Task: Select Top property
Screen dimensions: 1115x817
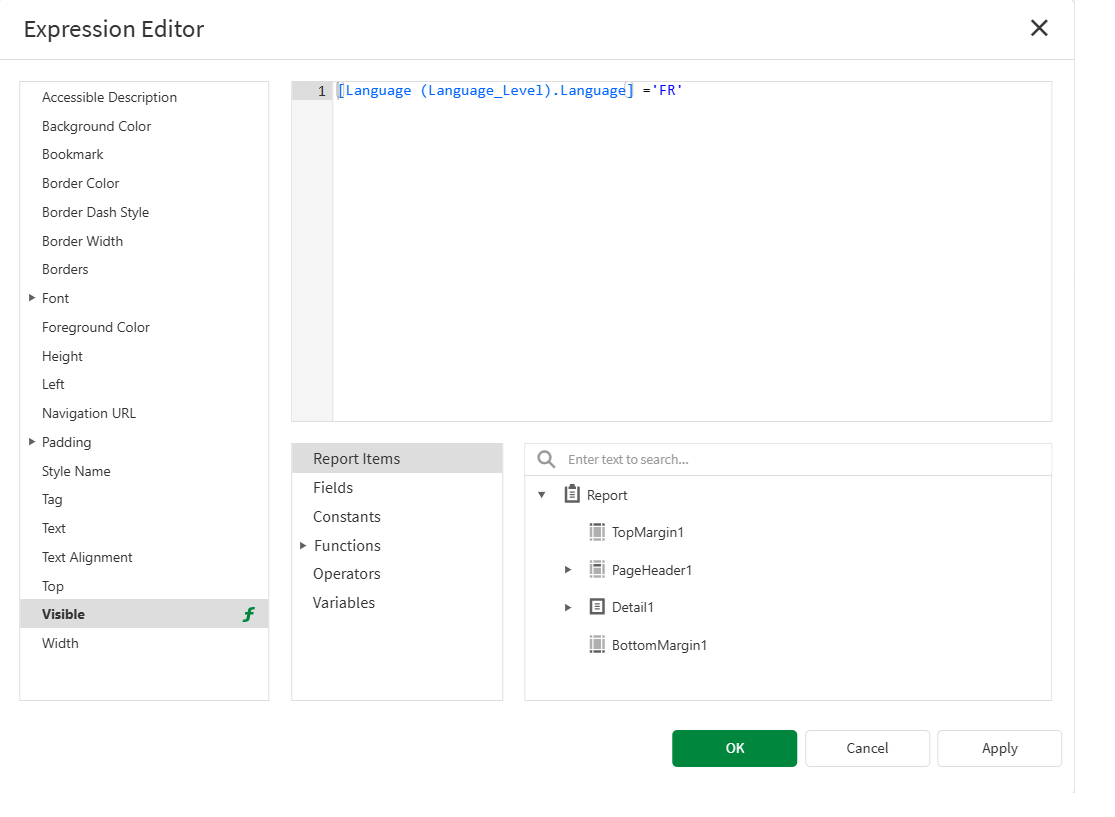Action: tap(53, 587)
